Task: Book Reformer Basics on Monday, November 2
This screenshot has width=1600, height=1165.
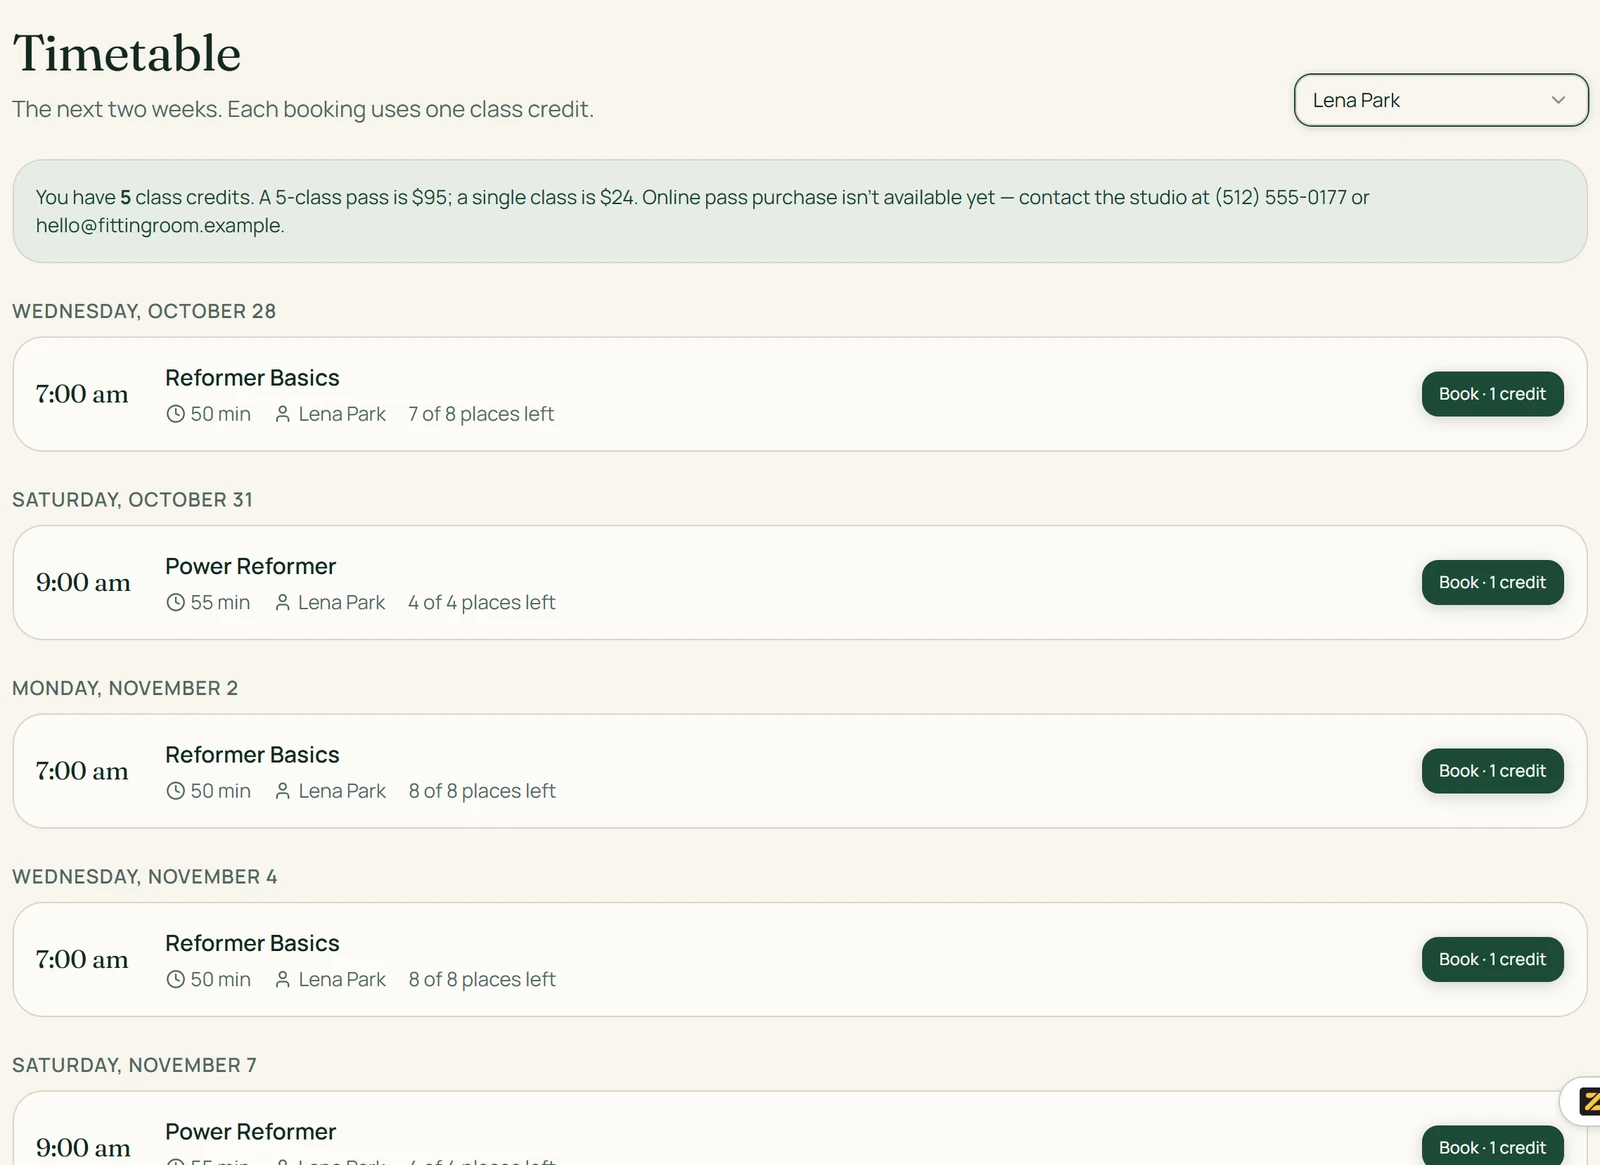Action: click(x=1492, y=771)
